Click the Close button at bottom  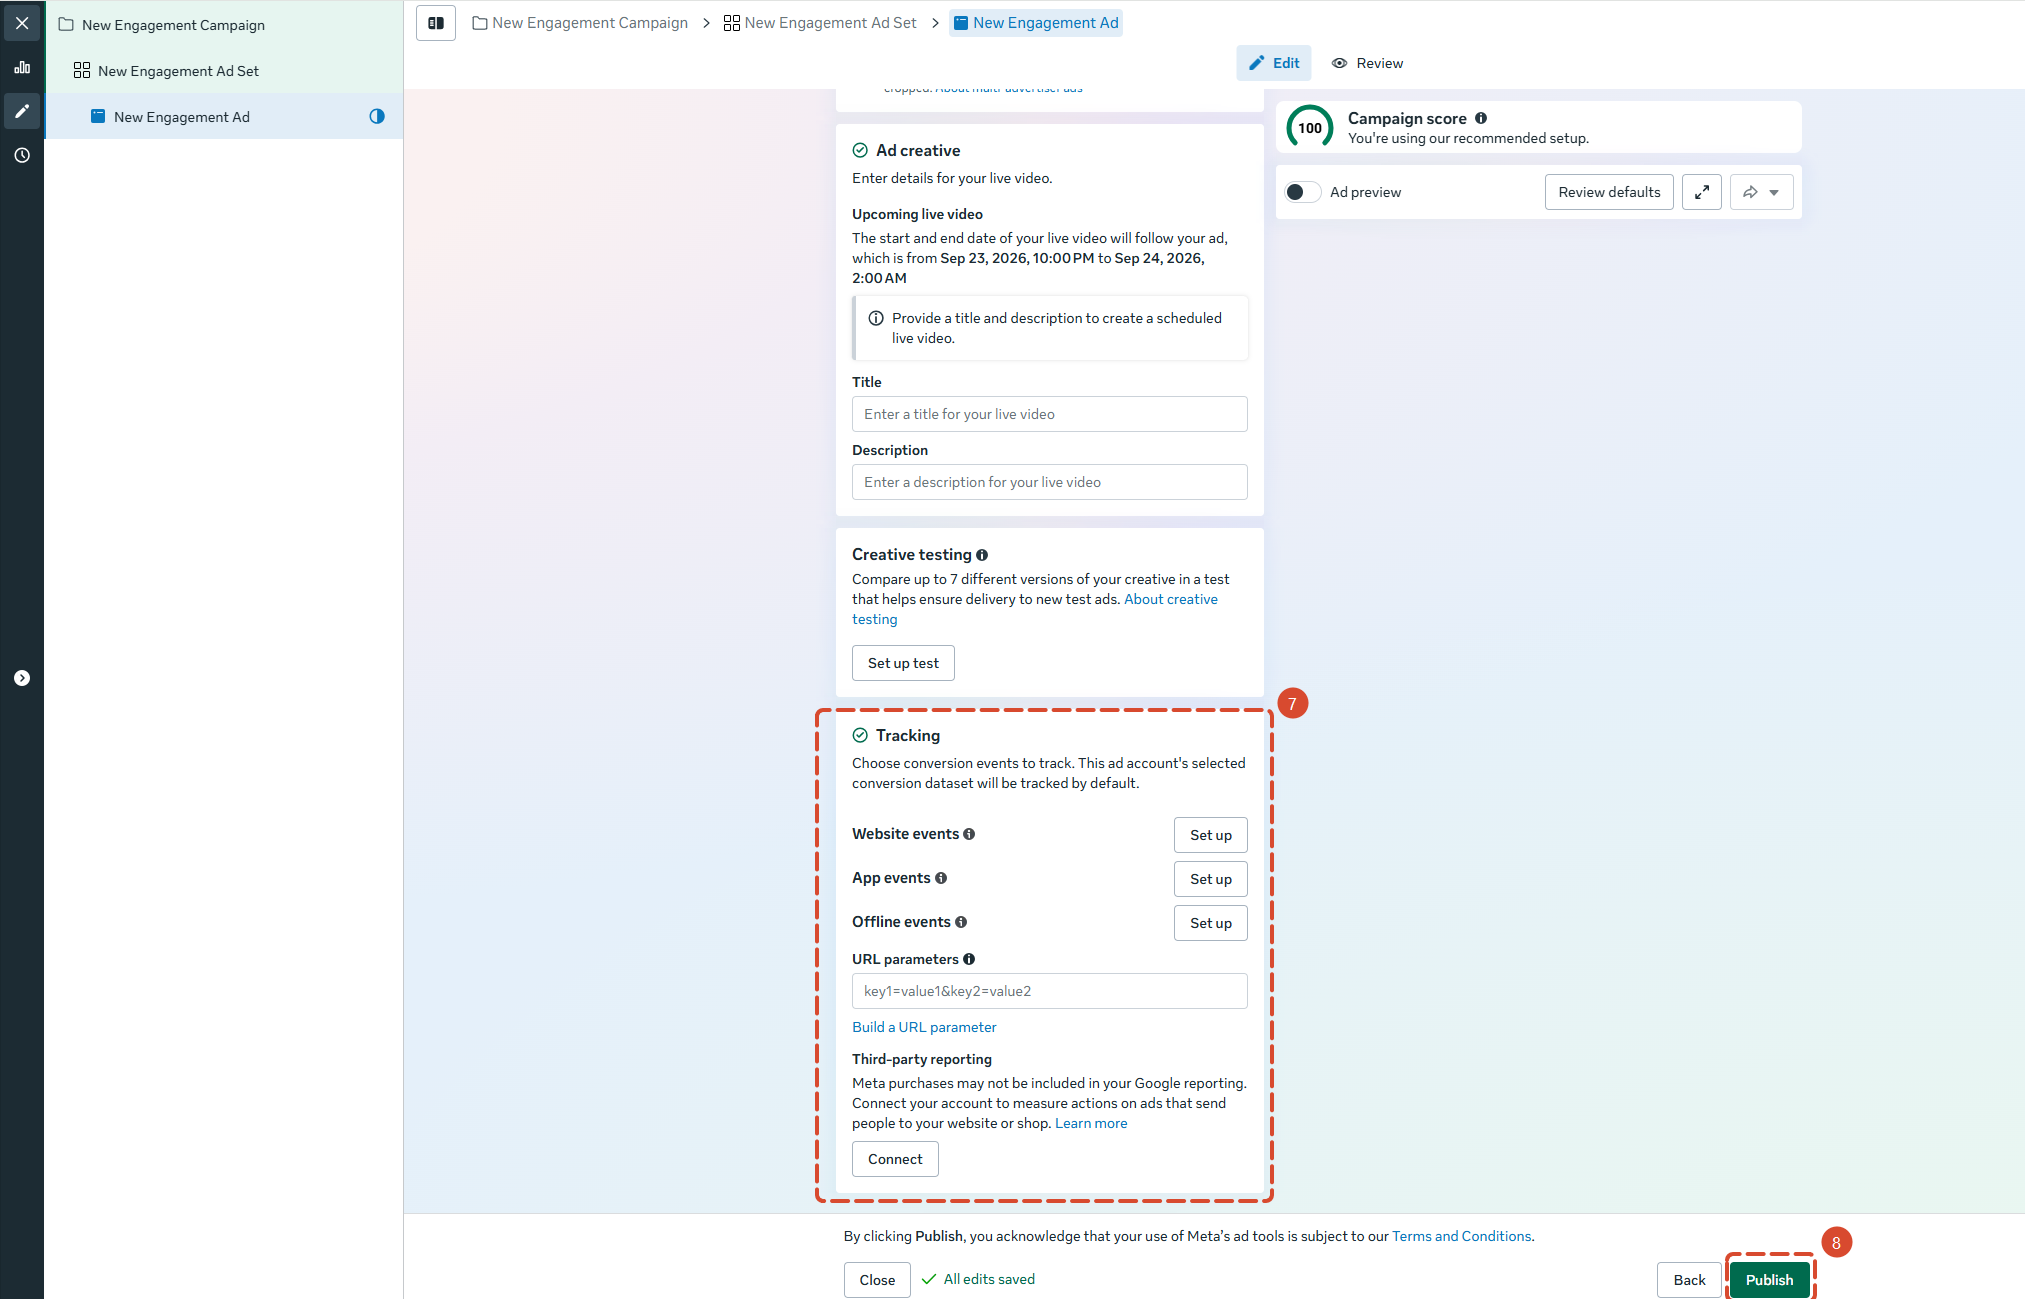point(877,1280)
